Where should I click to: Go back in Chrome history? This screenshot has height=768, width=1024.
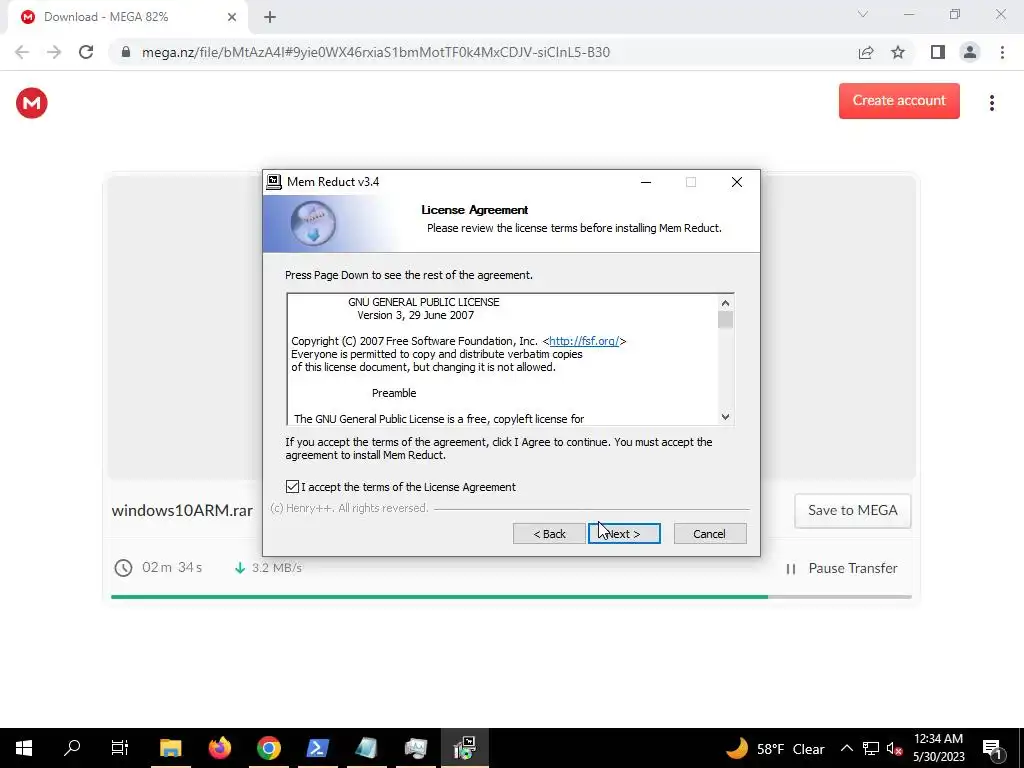22,52
